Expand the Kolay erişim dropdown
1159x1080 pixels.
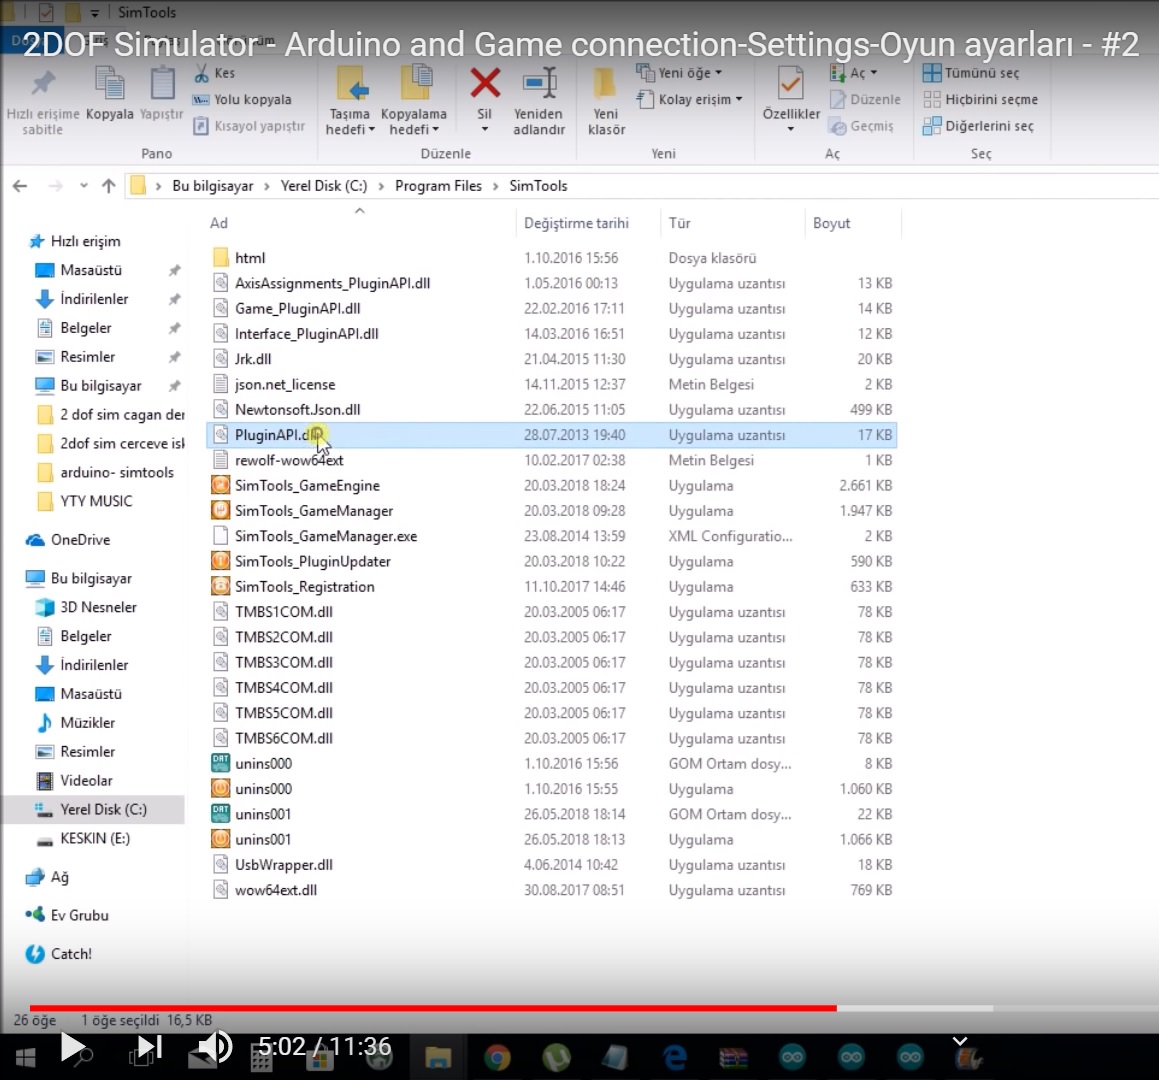(700, 99)
